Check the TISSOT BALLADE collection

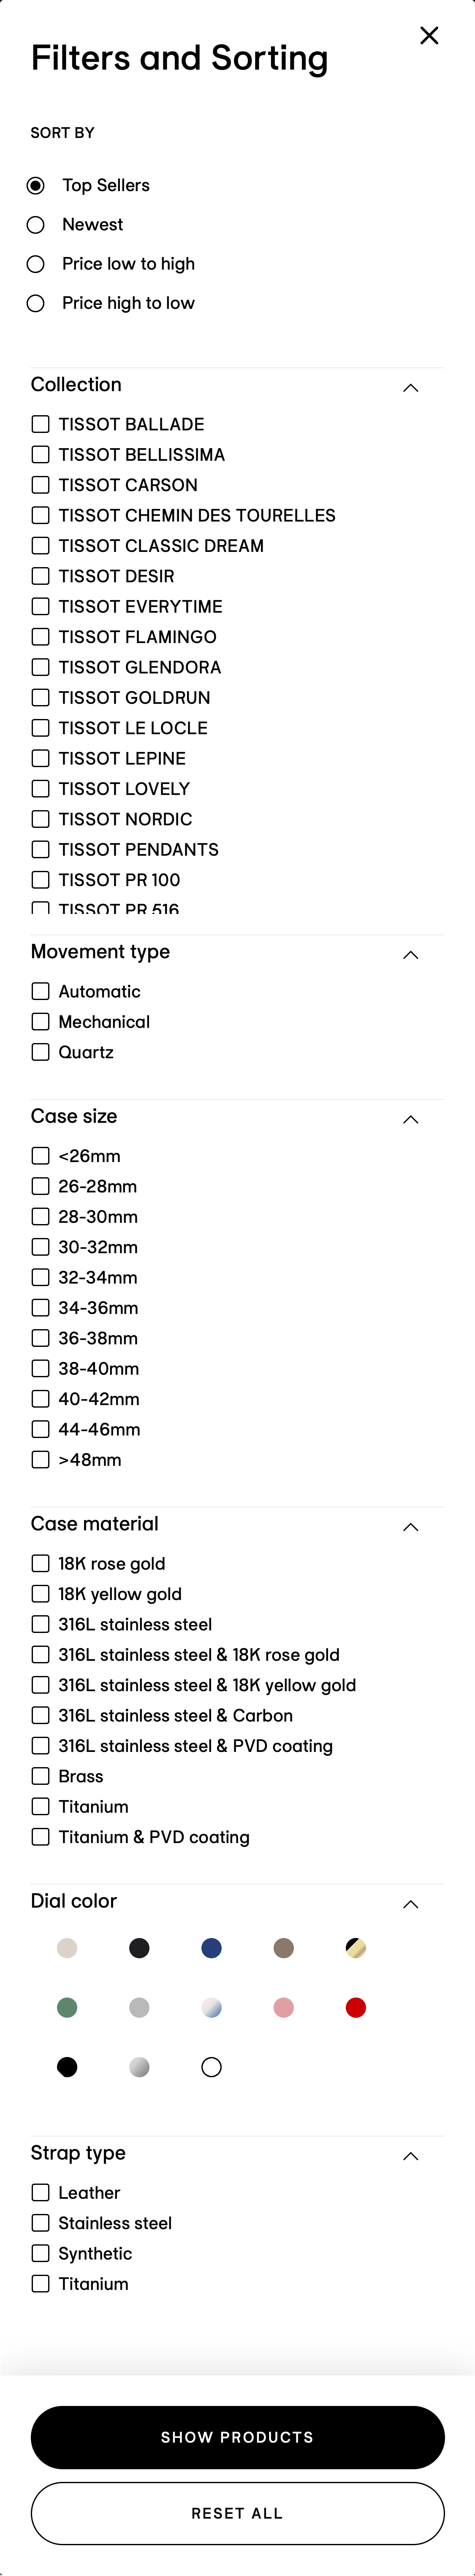pos(40,424)
